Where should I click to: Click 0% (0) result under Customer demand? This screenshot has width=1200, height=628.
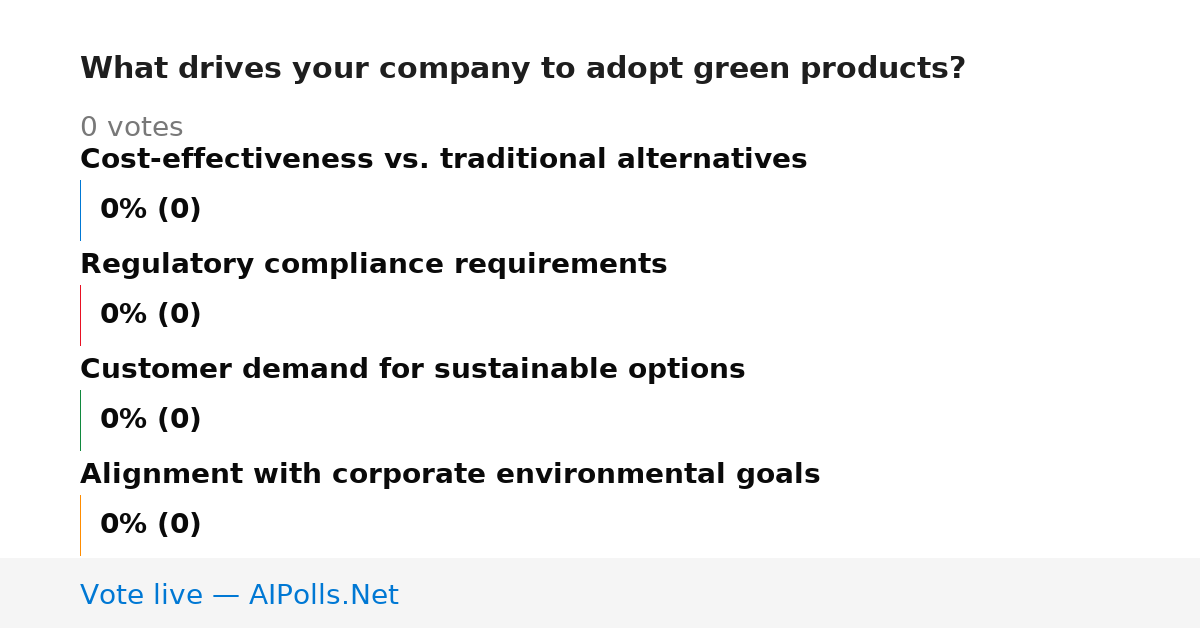click(150, 420)
